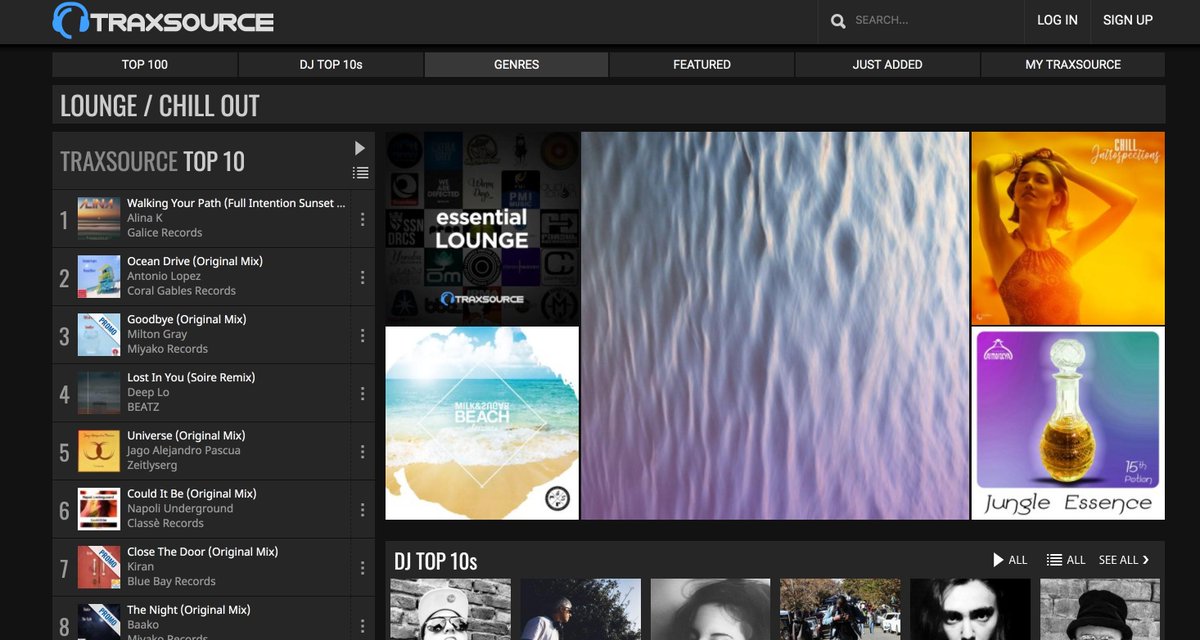This screenshot has width=1200, height=640.
Task: Open first DJ Top 10s chart thumbnail
Action: [x=450, y=609]
